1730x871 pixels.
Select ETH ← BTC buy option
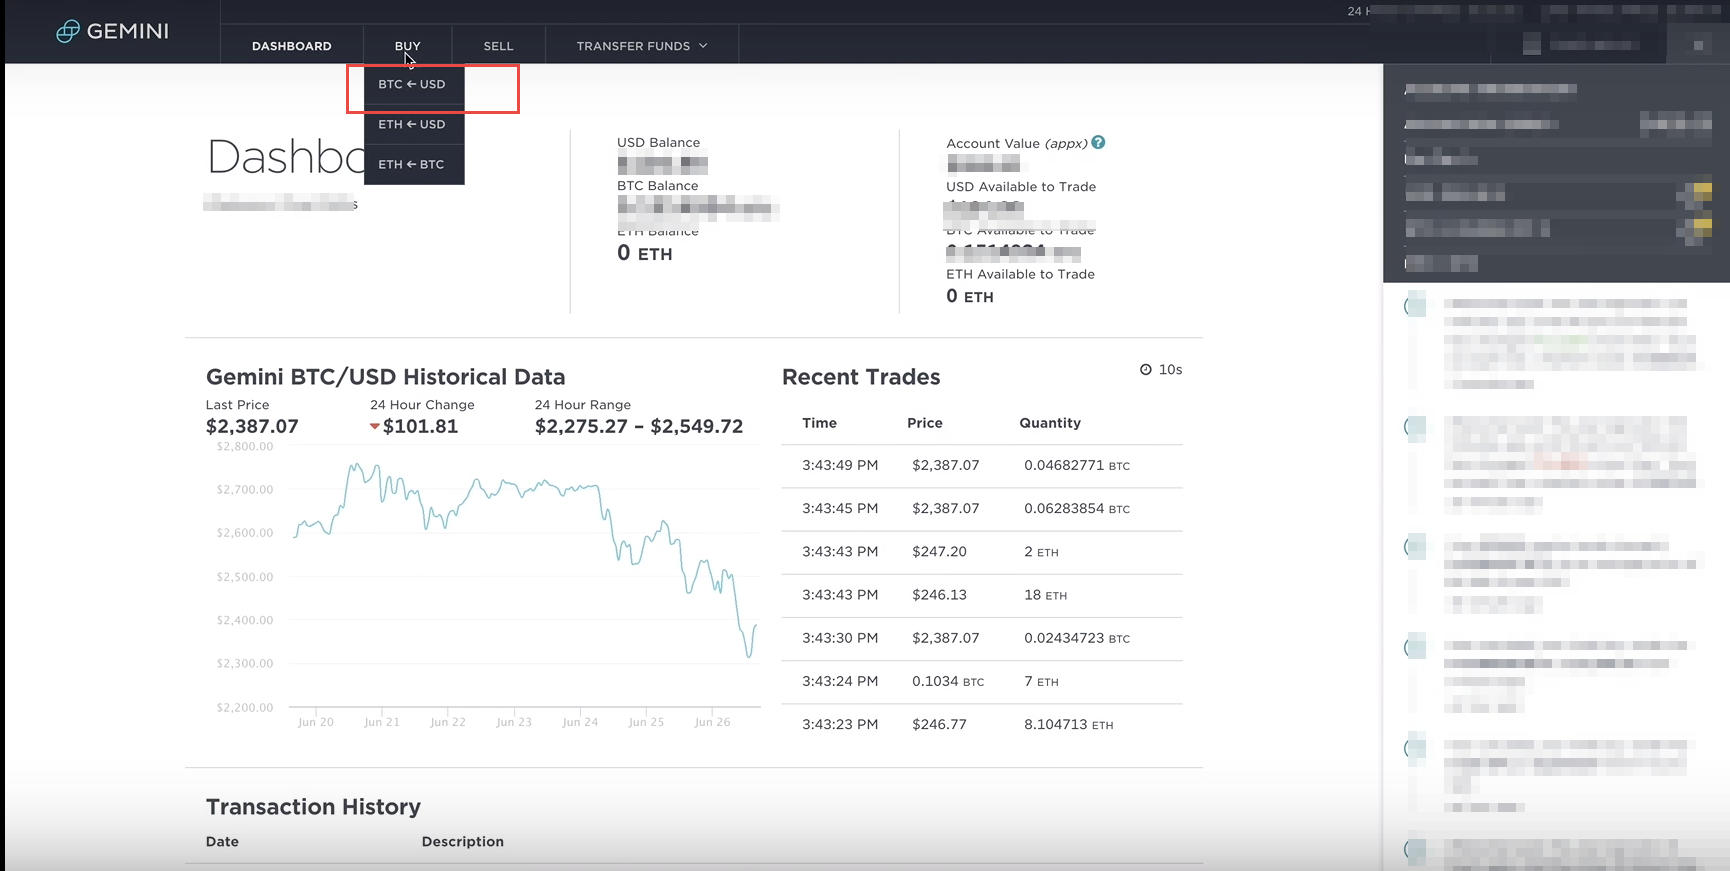point(414,164)
